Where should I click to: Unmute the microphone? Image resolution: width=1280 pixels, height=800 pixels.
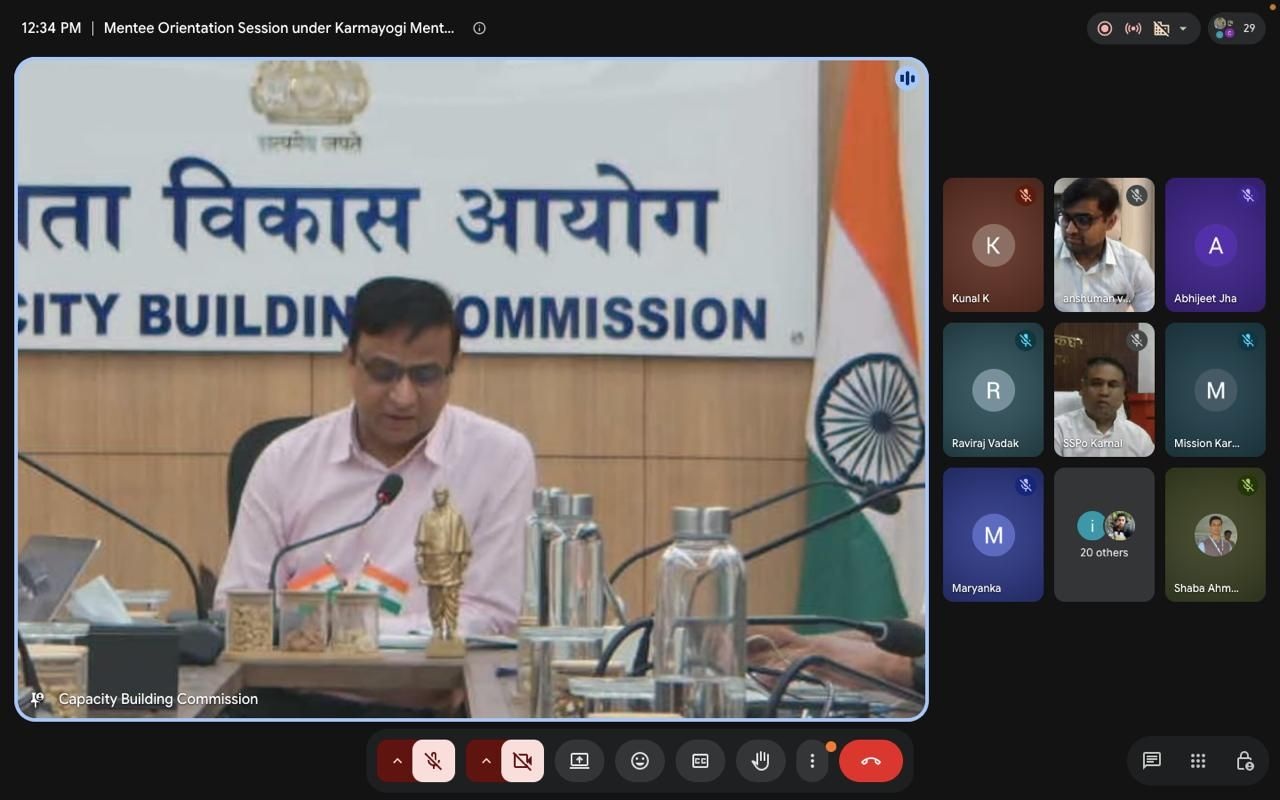433,761
